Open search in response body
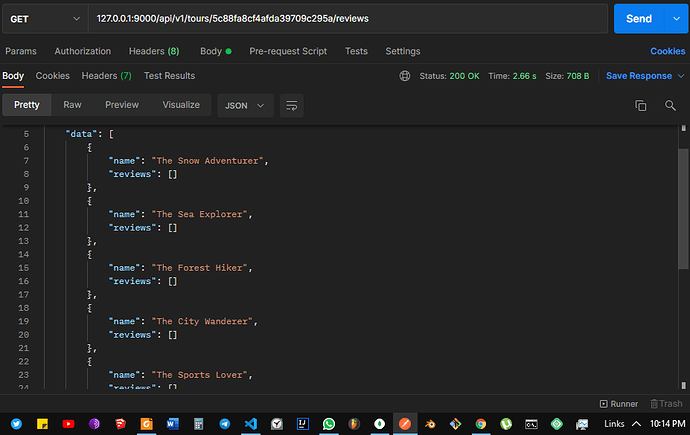This screenshot has height=435, width=690. (x=670, y=105)
